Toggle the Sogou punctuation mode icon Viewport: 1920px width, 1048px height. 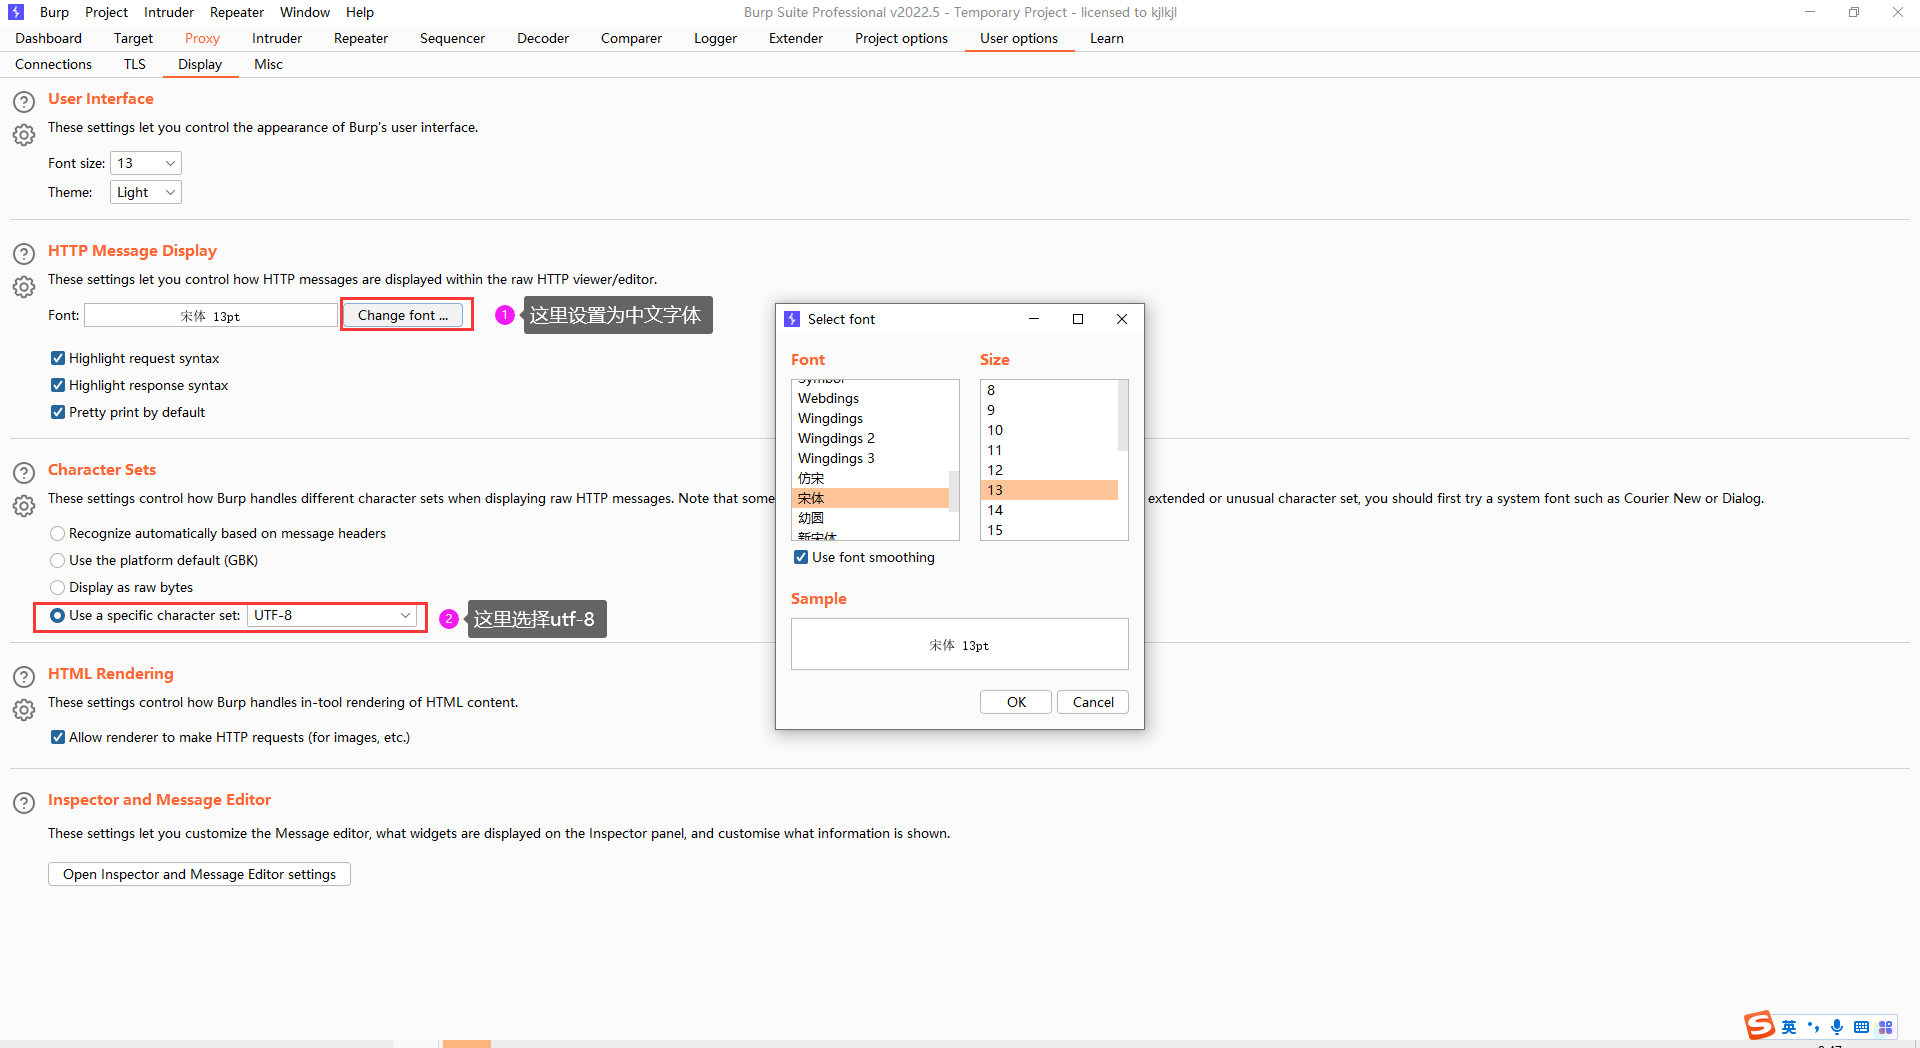click(1813, 1027)
